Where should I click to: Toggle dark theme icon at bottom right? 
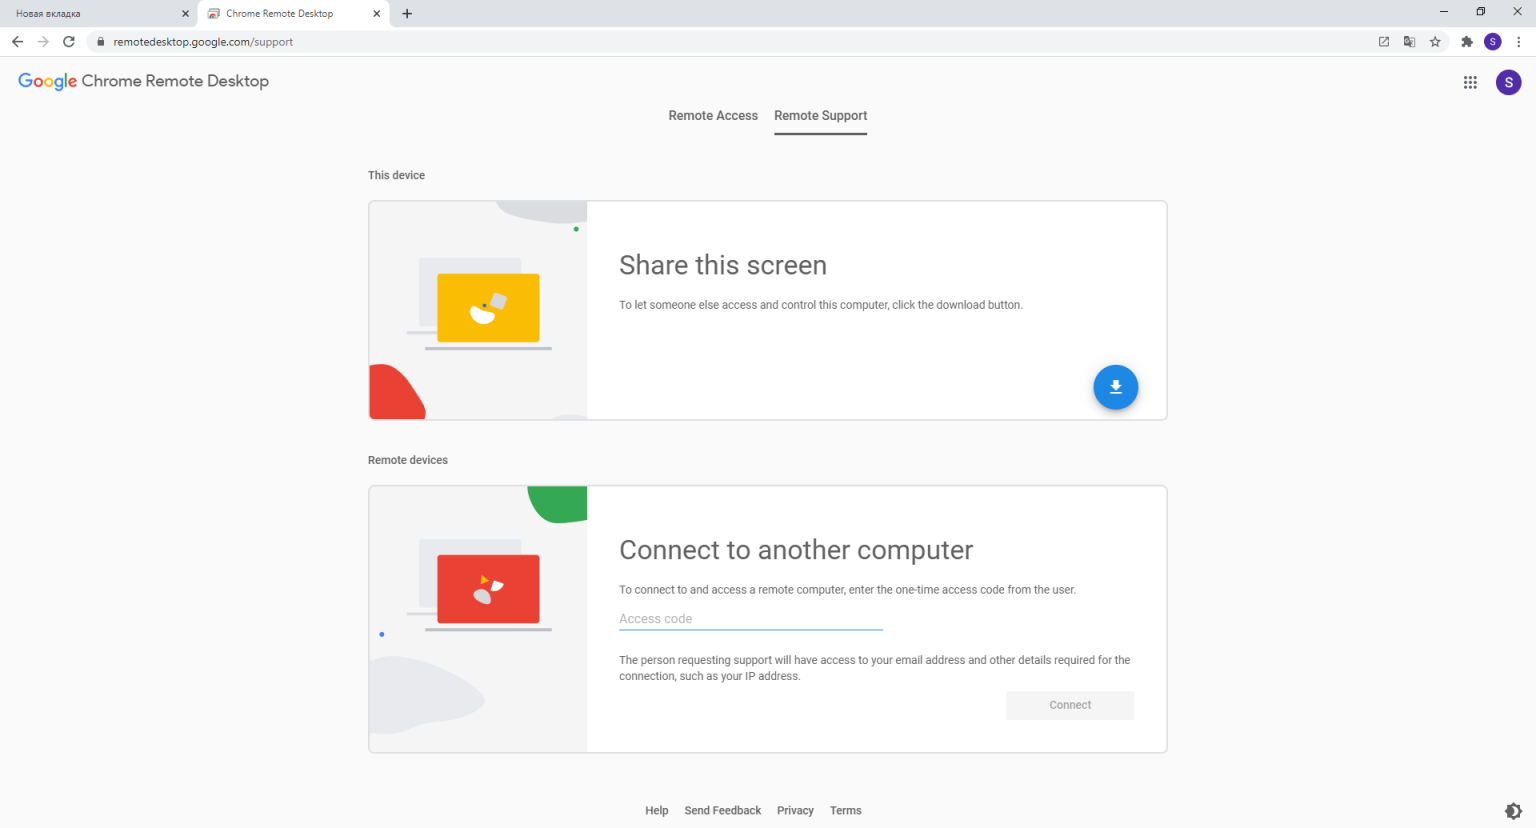click(1513, 811)
